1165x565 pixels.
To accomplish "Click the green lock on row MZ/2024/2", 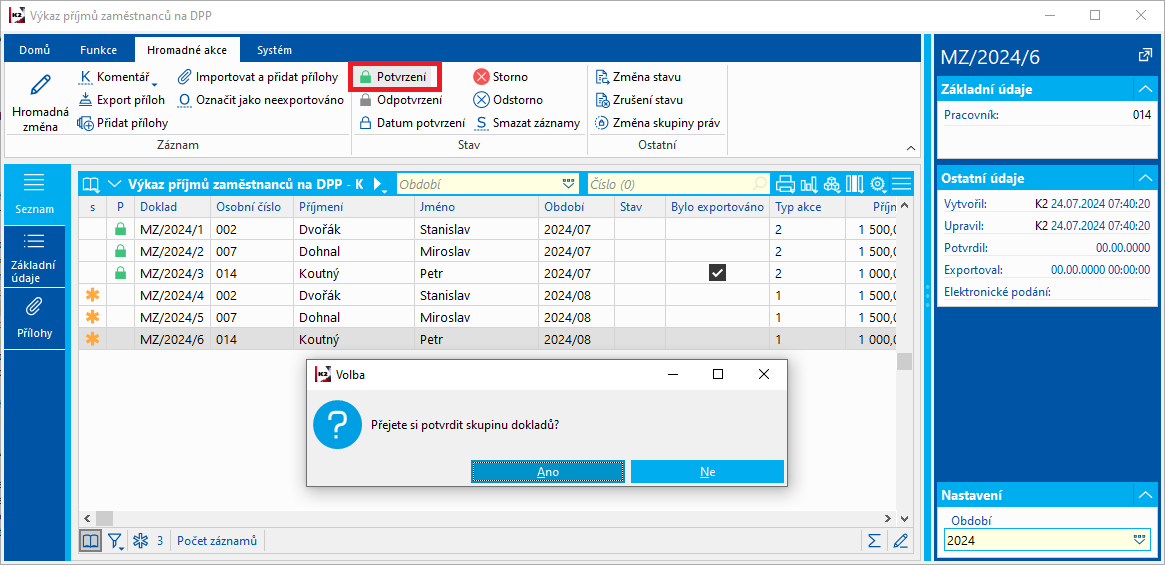I will pyautogui.click(x=121, y=251).
